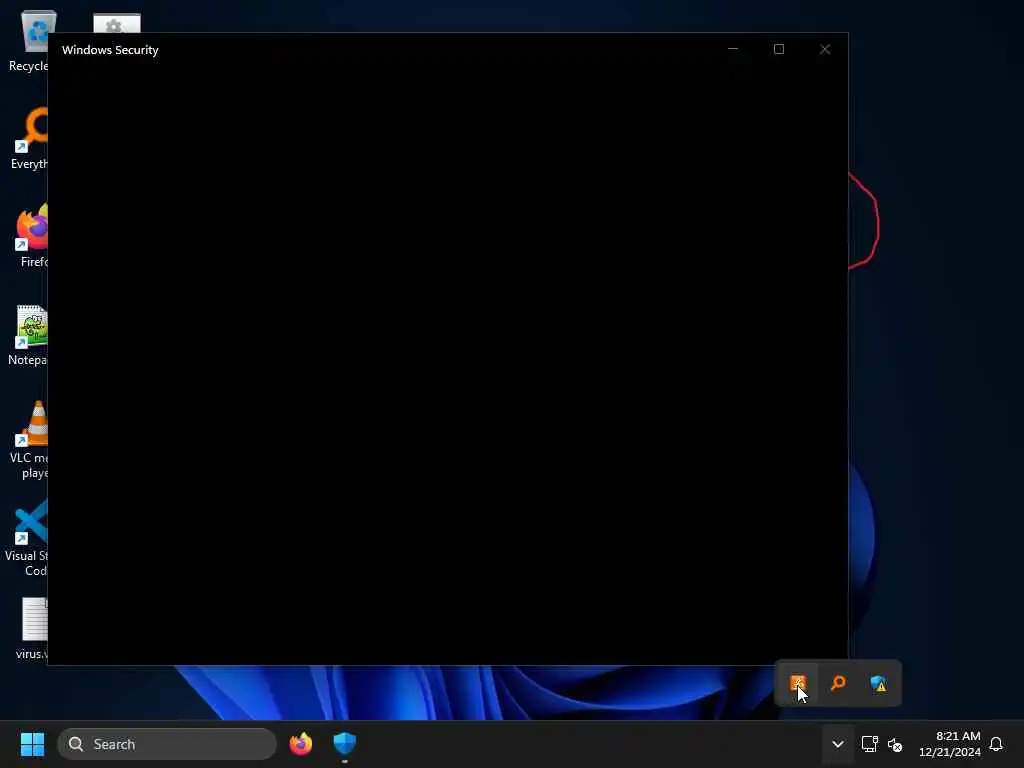Click the taskbar Search box
Image resolution: width=1024 pixels, height=768 pixels.
point(167,744)
